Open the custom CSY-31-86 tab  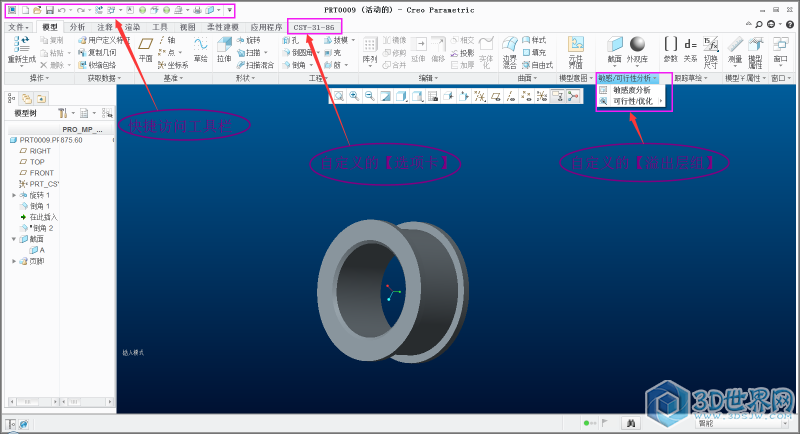pyautogui.click(x=313, y=26)
